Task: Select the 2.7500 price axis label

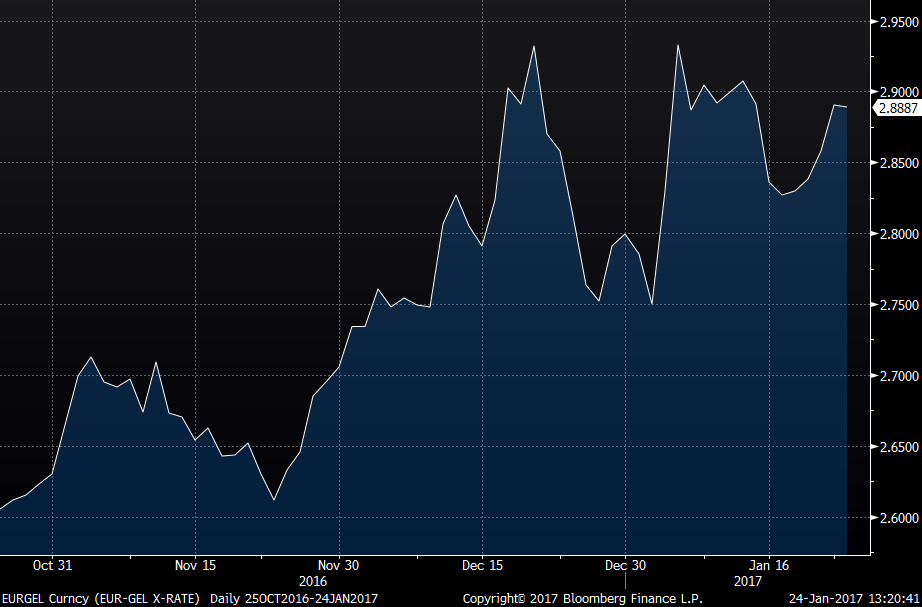Action: [897, 305]
